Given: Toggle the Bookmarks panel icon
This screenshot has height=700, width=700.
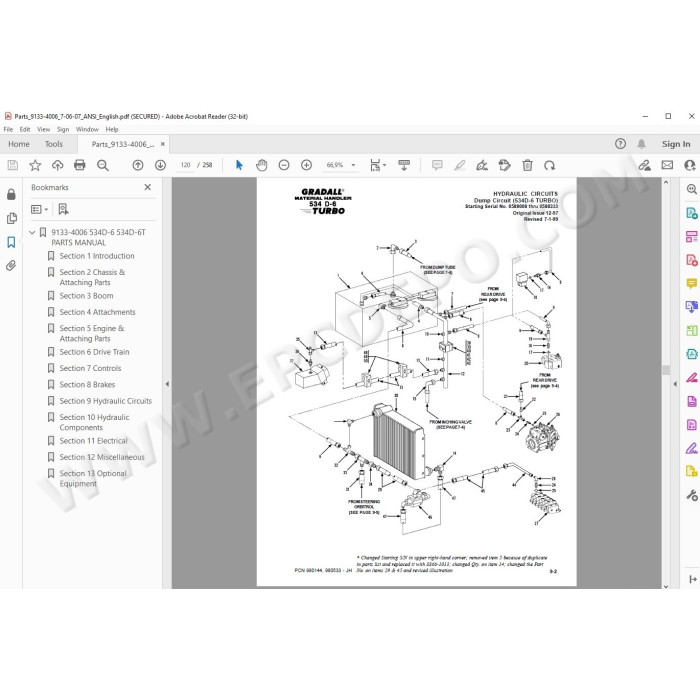Looking at the screenshot, I should [x=11, y=242].
